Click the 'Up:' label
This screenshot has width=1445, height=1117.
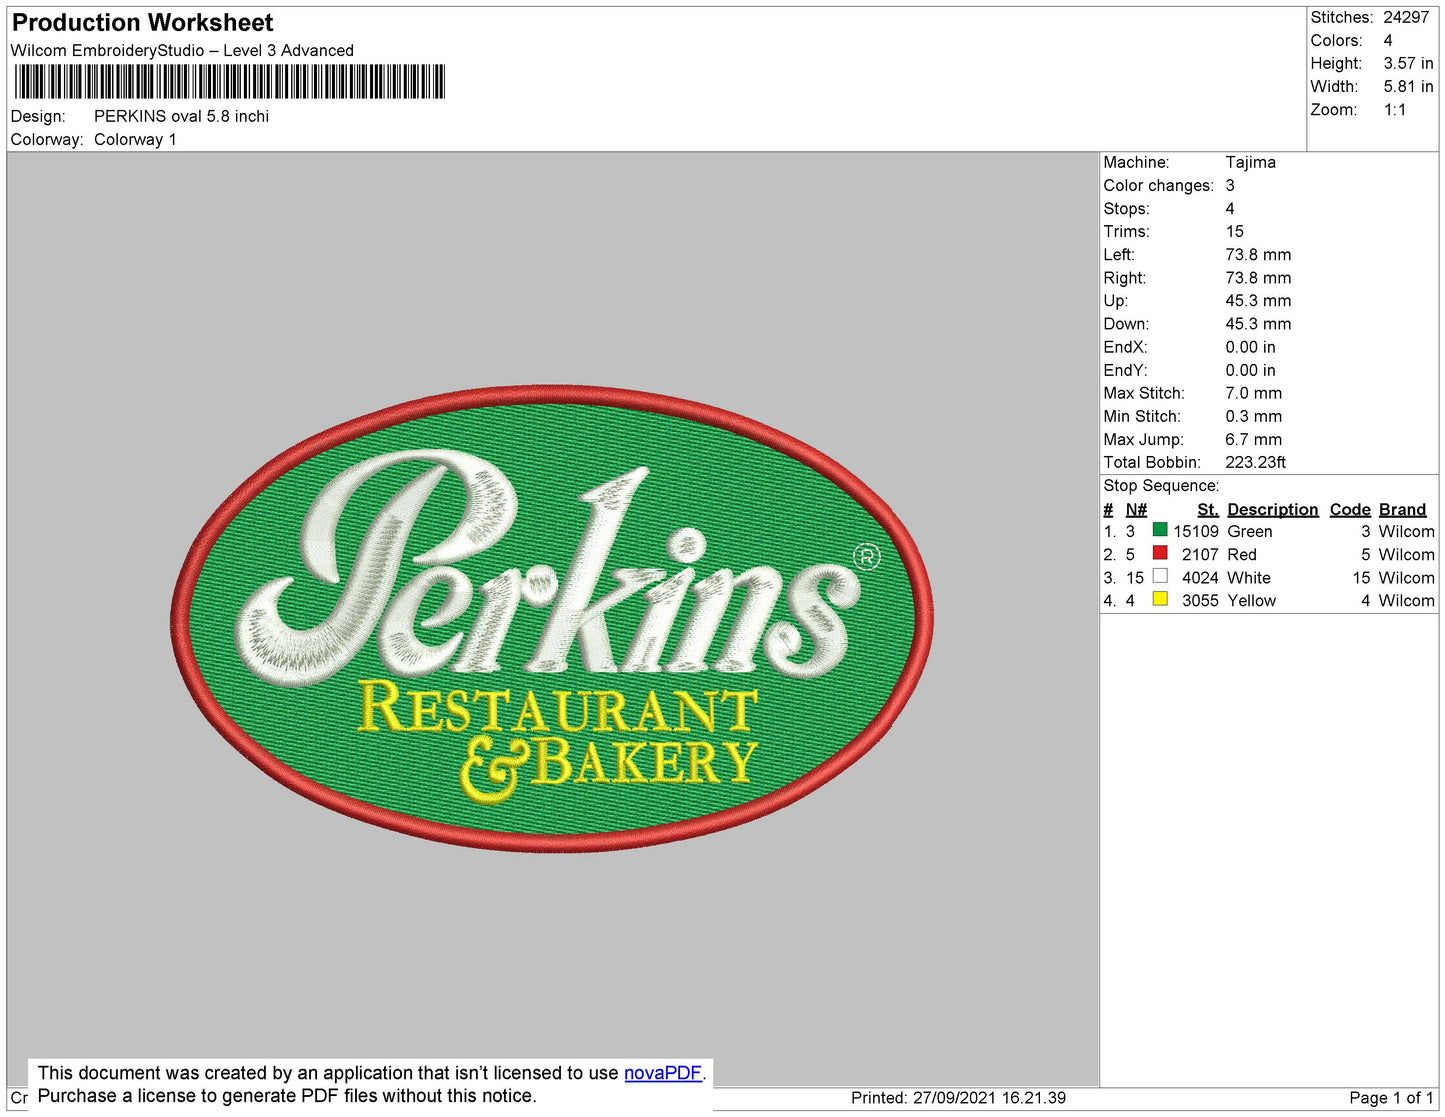pyautogui.click(x=1115, y=301)
